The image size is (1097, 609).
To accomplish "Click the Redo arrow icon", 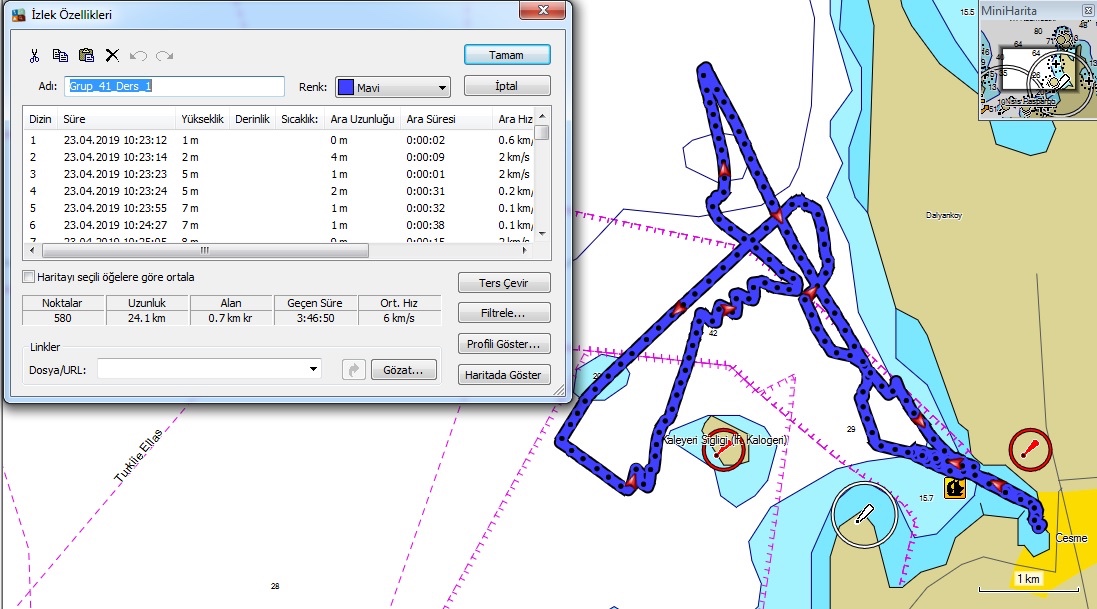I will pyautogui.click(x=164, y=55).
